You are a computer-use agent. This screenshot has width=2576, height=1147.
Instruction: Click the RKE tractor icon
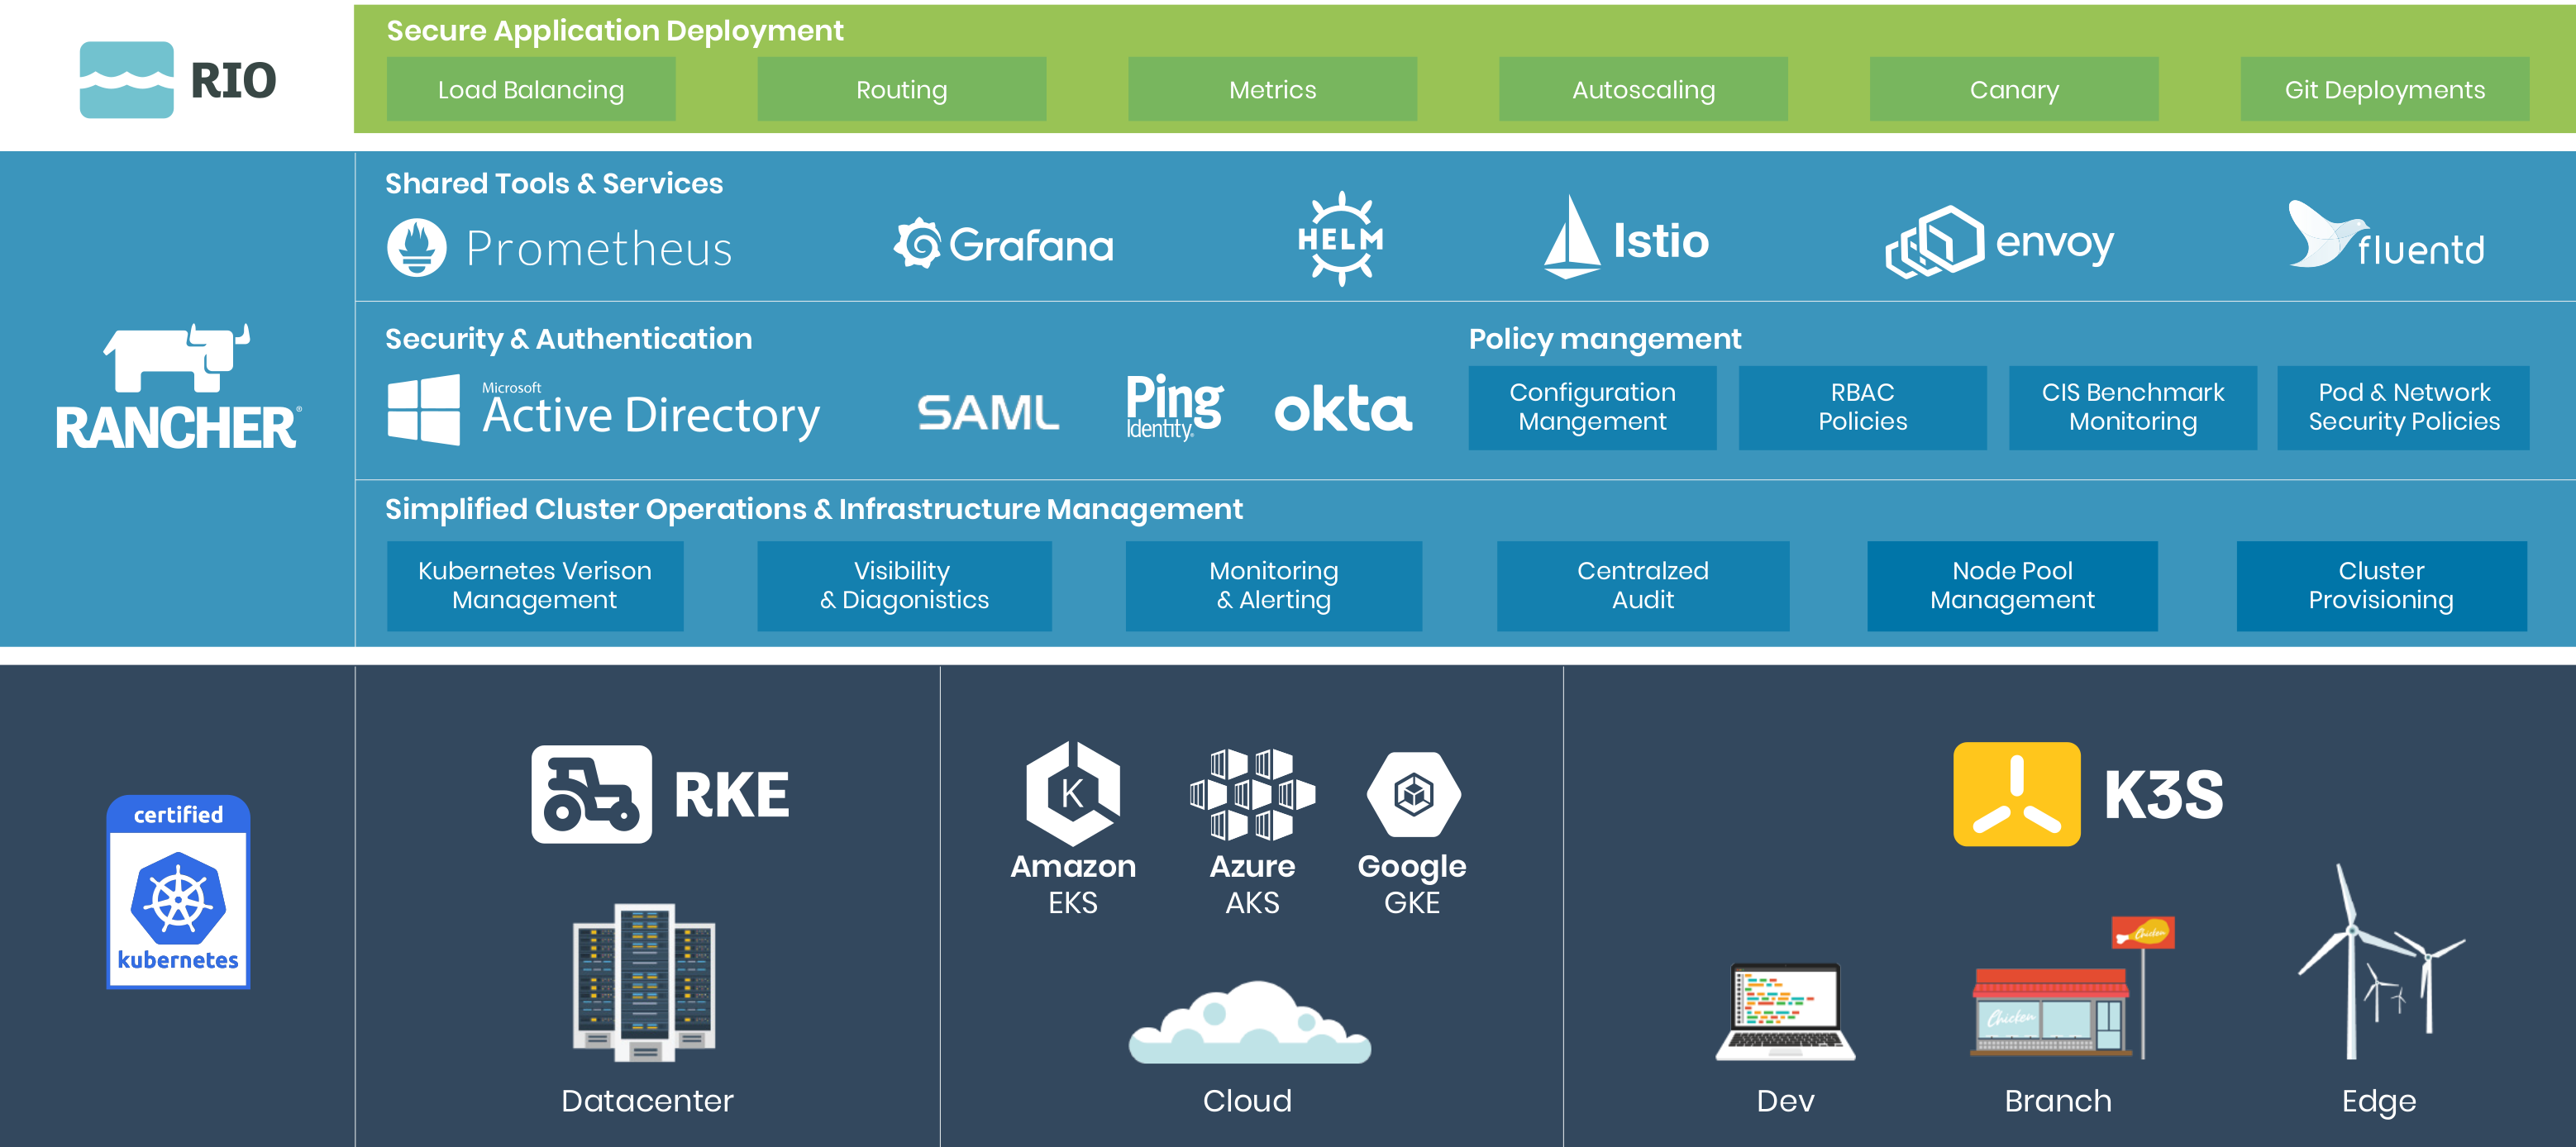591,794
